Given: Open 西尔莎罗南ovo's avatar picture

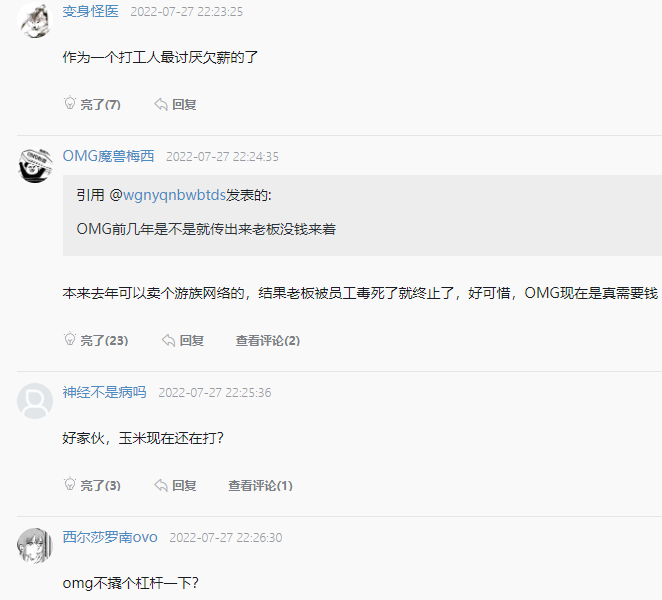Looking at the screenshot, I should (35, 545).
